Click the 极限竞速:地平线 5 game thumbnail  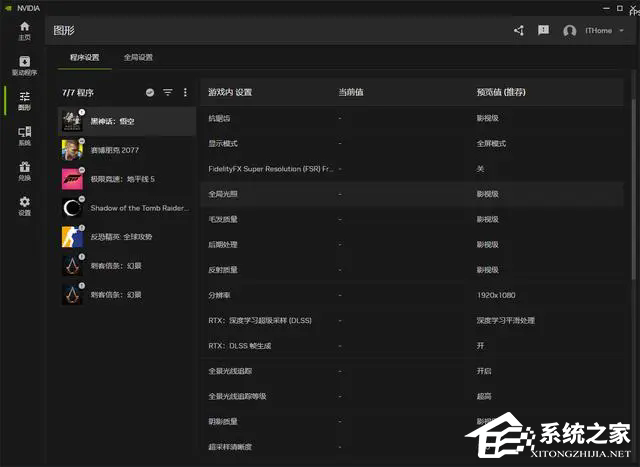[x=72, y=179]
